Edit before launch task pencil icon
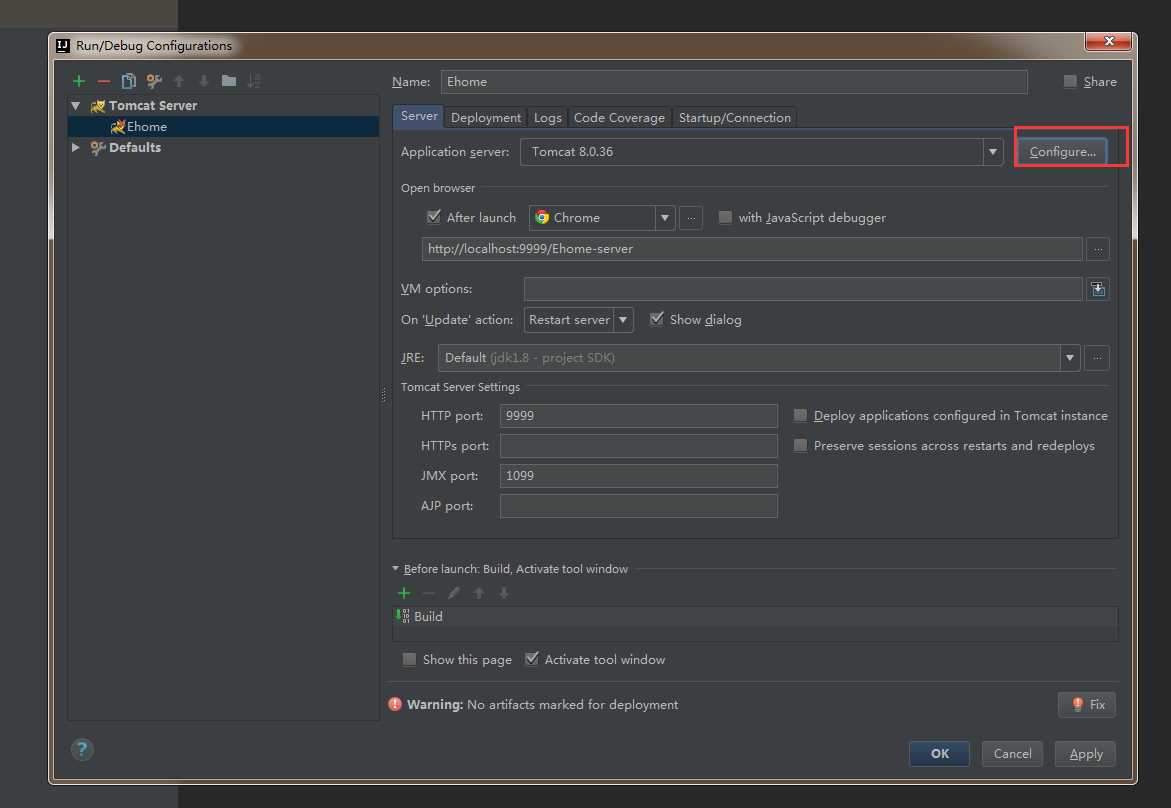Image resolution: width=1171 pixels, height=808 pixels. [453, 593]
